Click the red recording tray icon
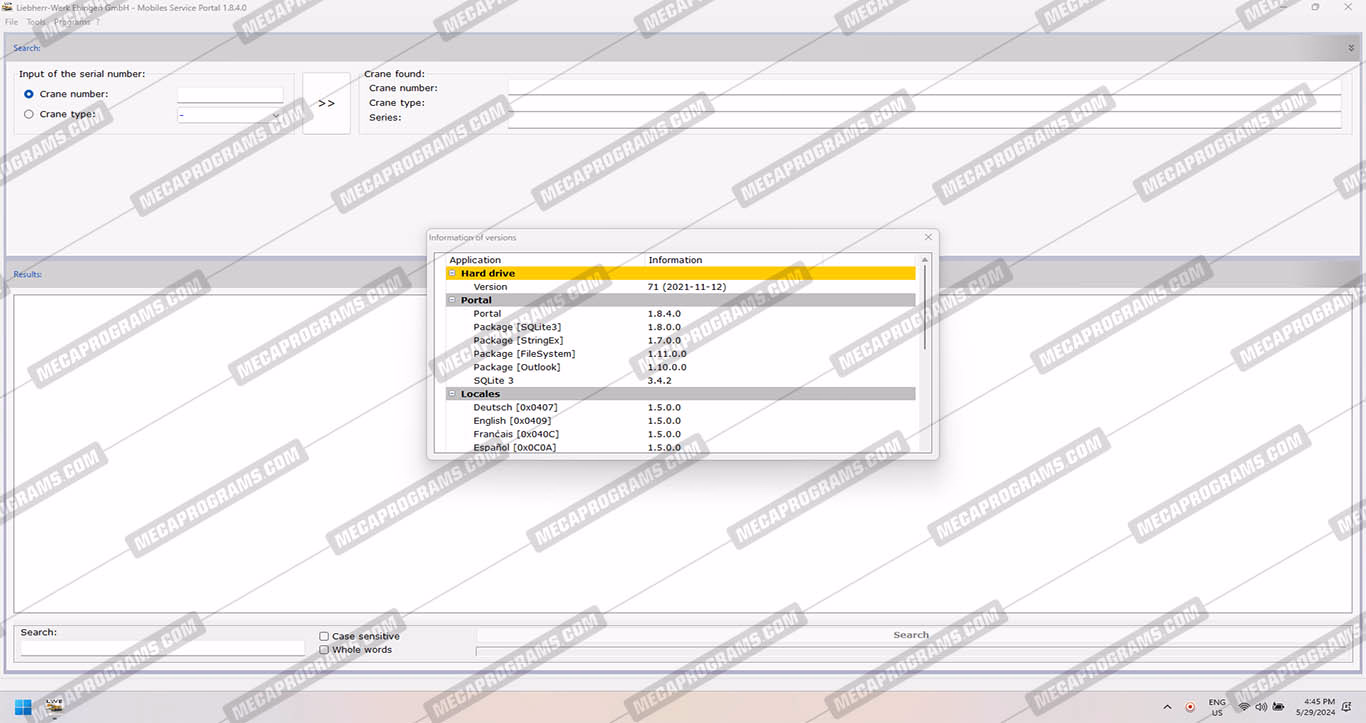The image size is (1366, 723). click(1190, 707)
